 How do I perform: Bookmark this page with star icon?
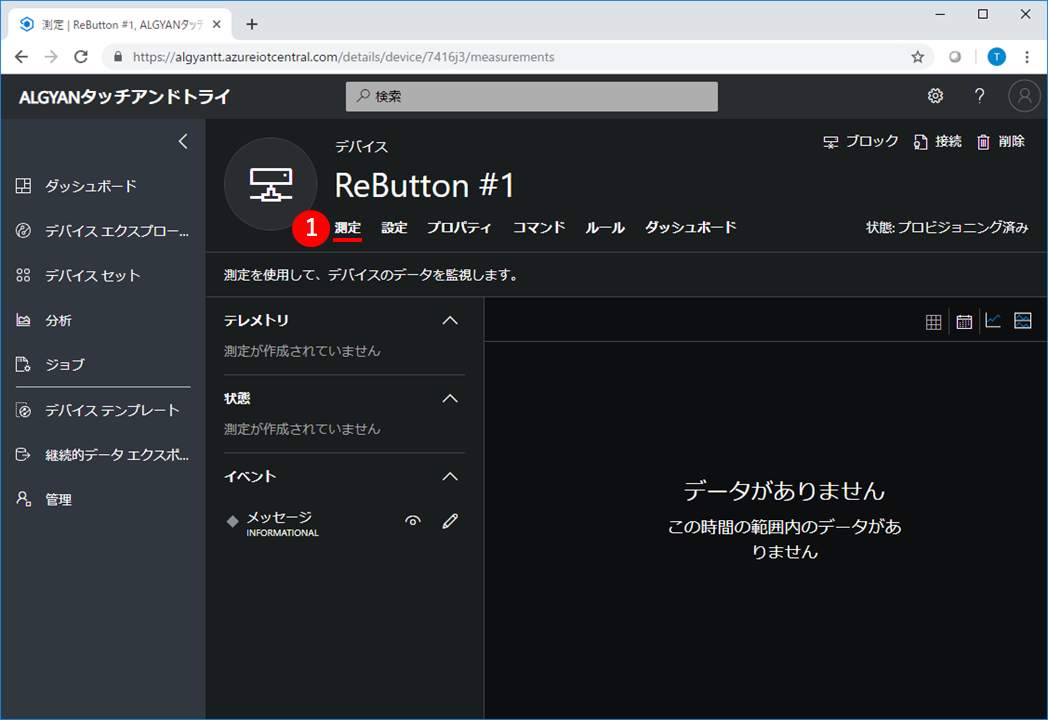(x=918, y=57)
